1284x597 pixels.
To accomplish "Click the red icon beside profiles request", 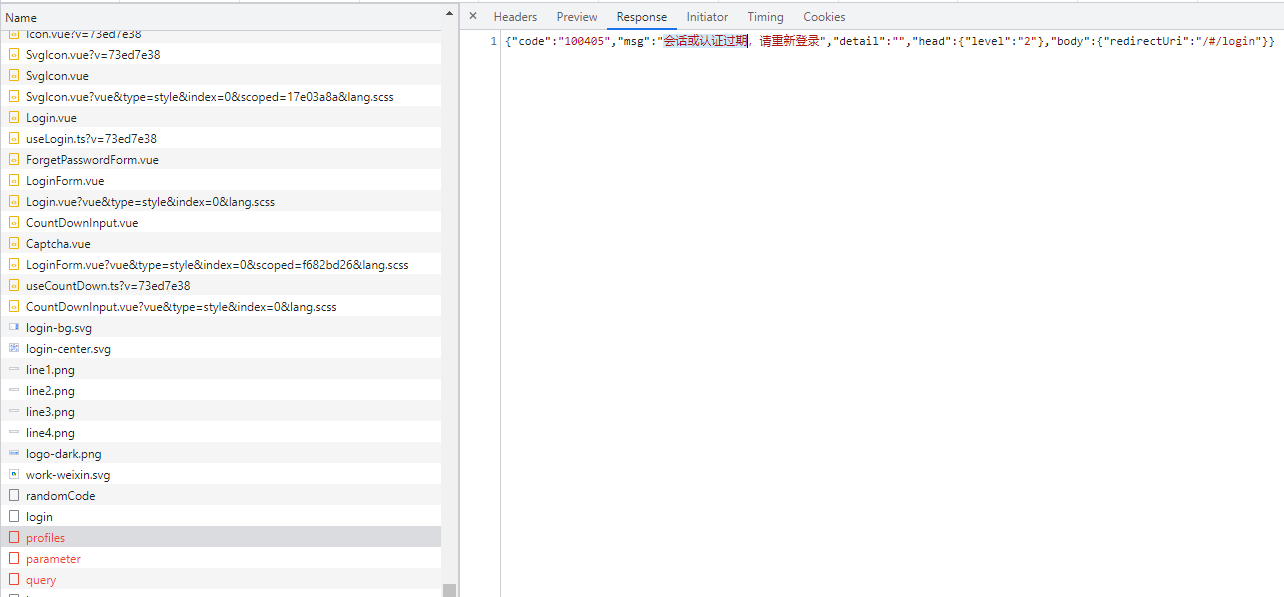I will (14, 538).
